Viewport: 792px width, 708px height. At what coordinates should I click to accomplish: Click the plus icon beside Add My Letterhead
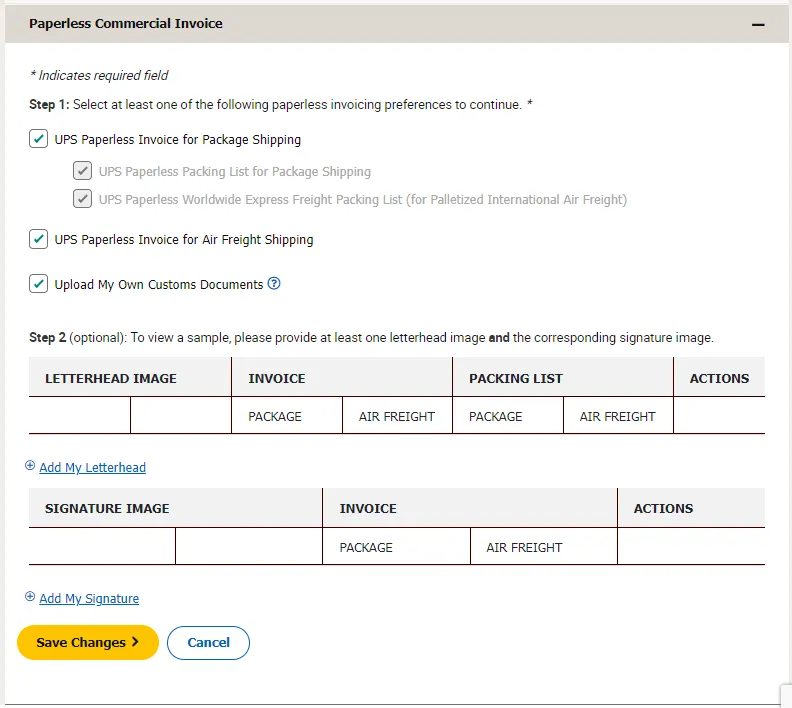pos(30,466)
